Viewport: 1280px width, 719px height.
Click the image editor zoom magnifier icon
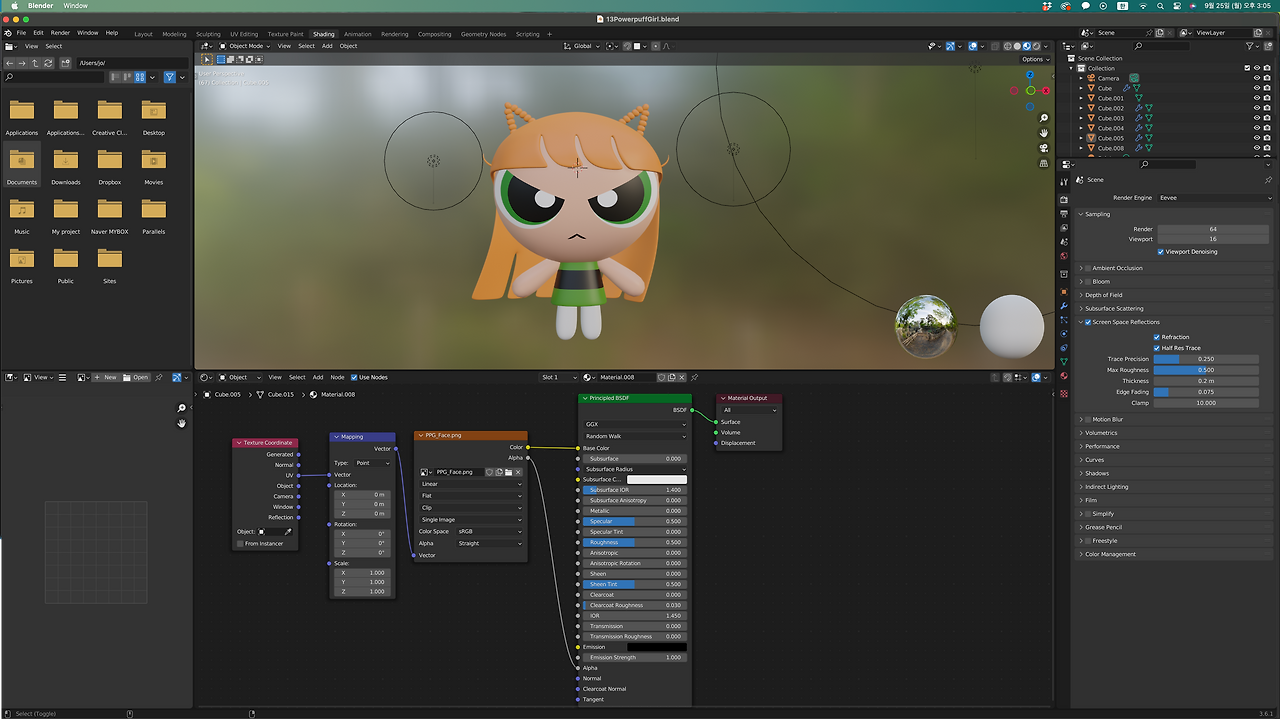coord(181,408)
